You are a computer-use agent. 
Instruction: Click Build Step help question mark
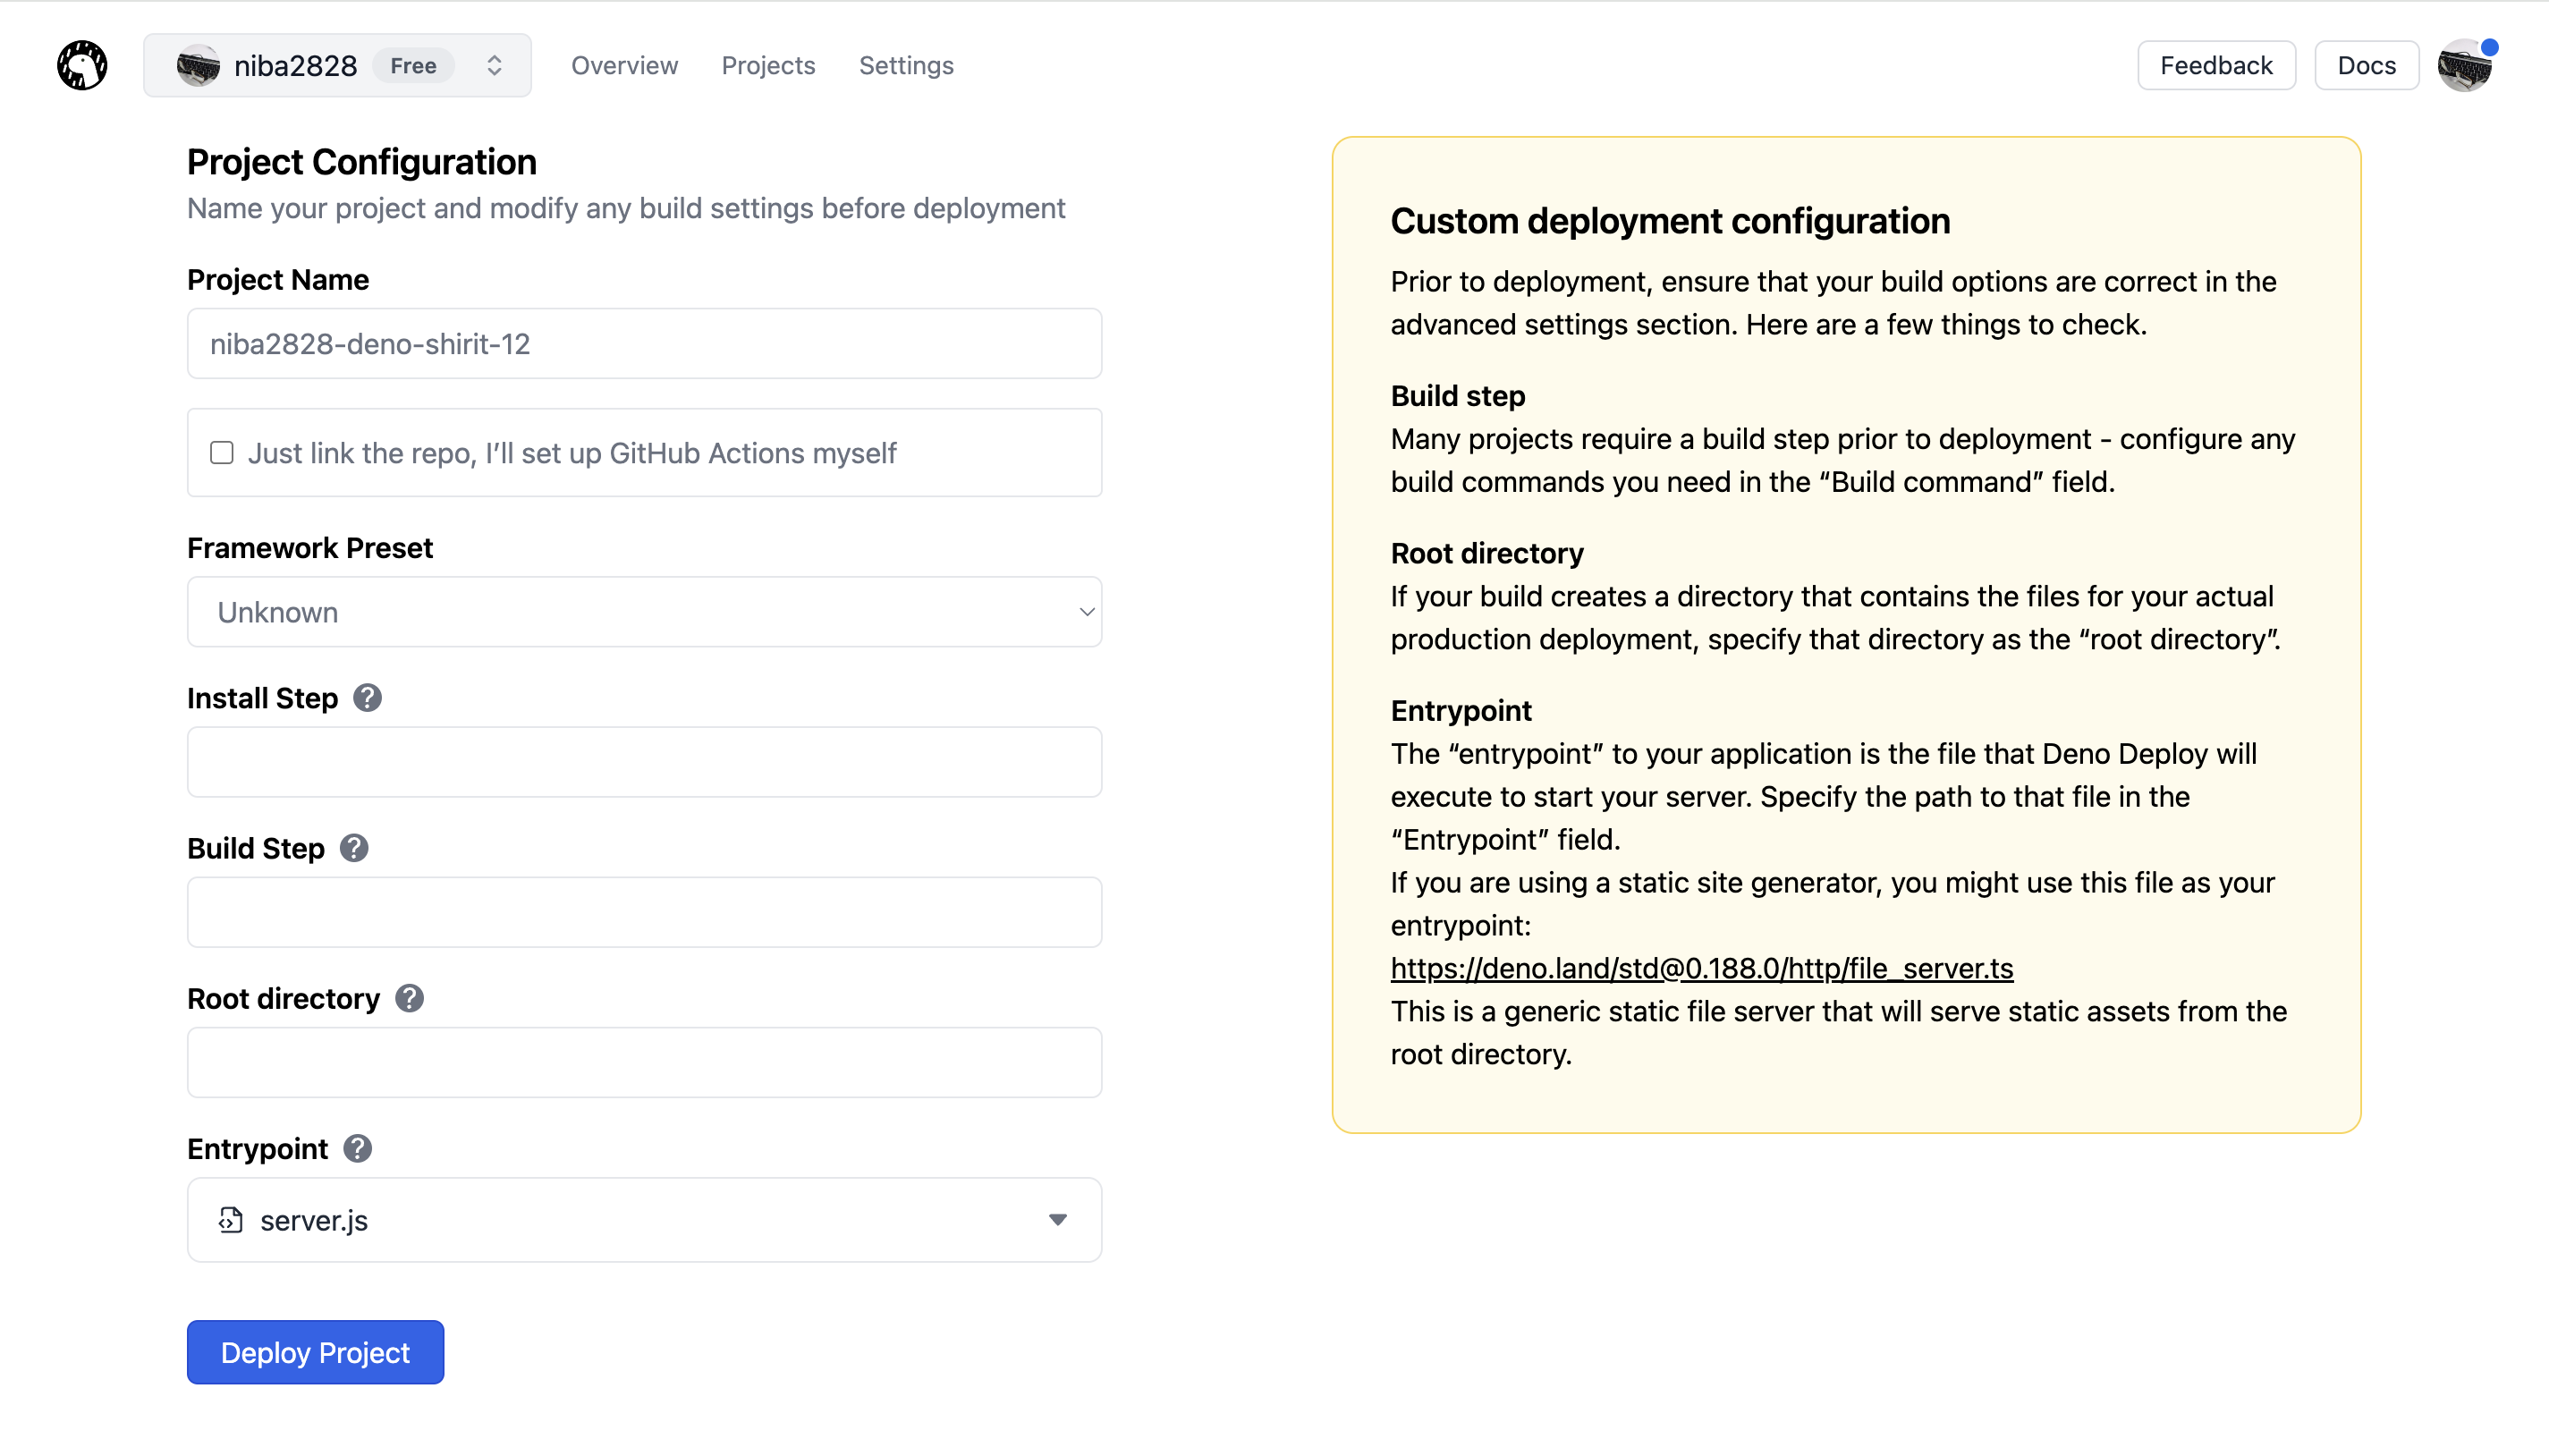(354, 848)
